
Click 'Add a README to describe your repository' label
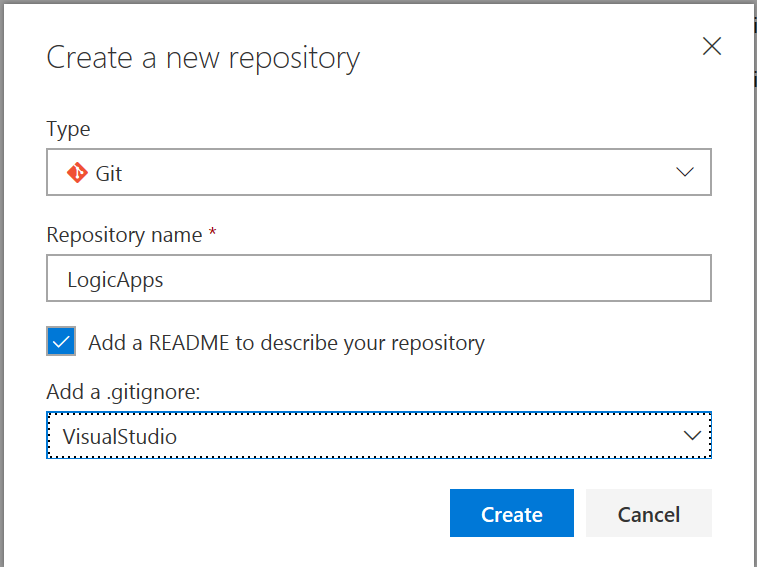coord(286,343)
